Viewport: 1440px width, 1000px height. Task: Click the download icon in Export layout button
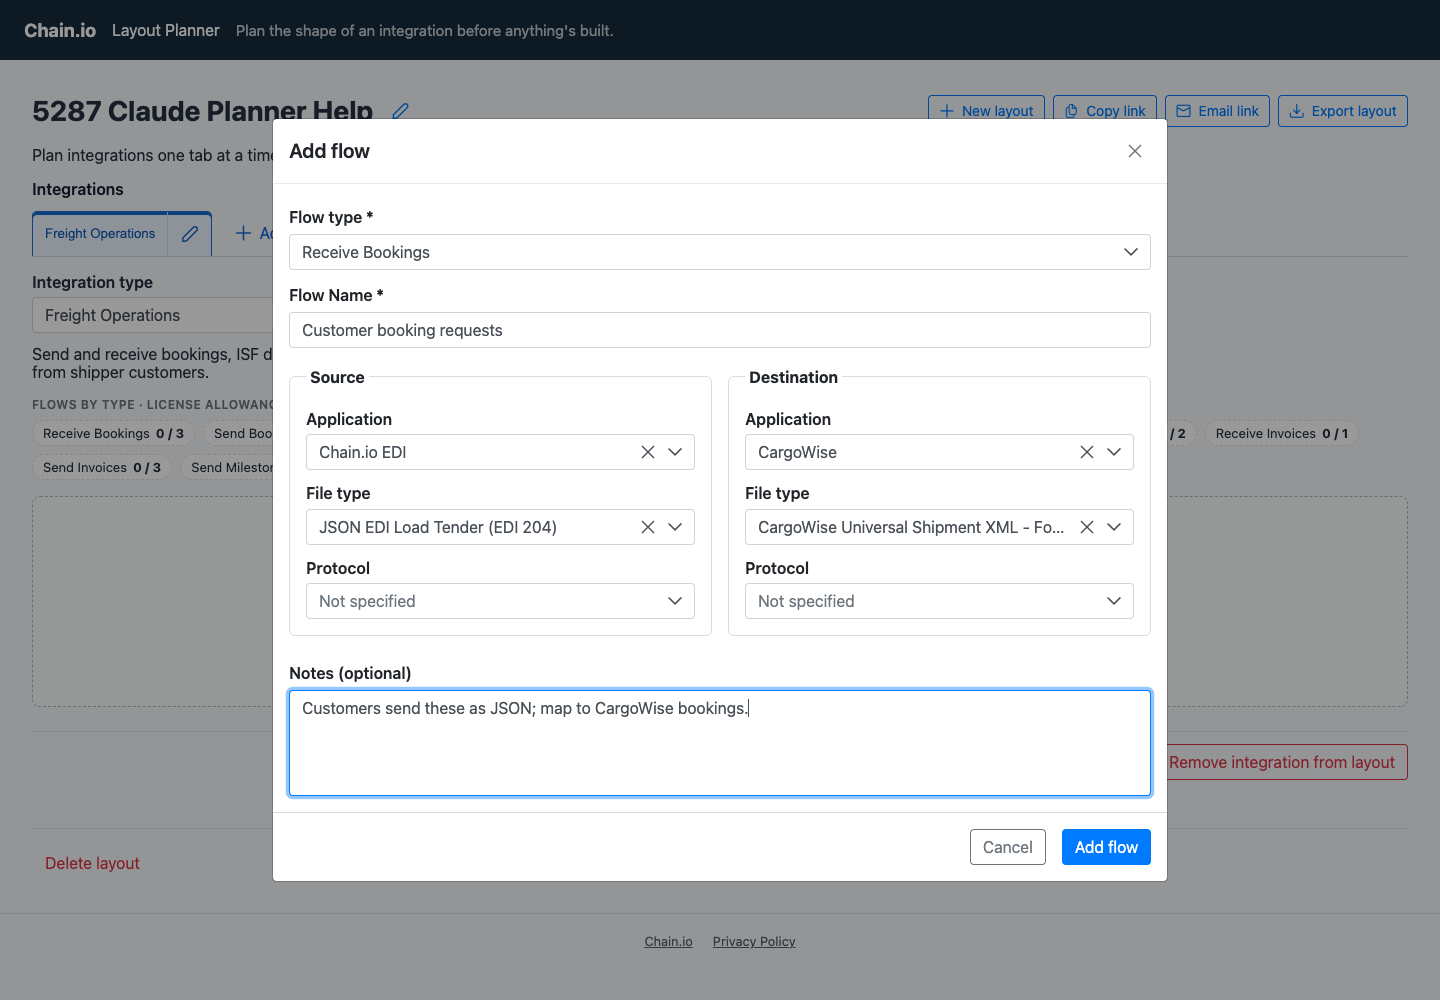(x=1296, y=111)
